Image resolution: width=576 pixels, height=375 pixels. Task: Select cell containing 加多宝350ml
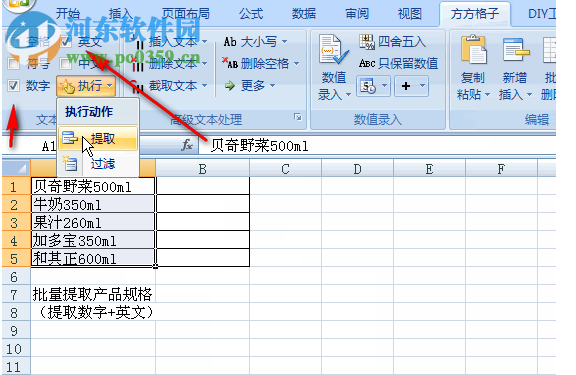tap(93, 240)
